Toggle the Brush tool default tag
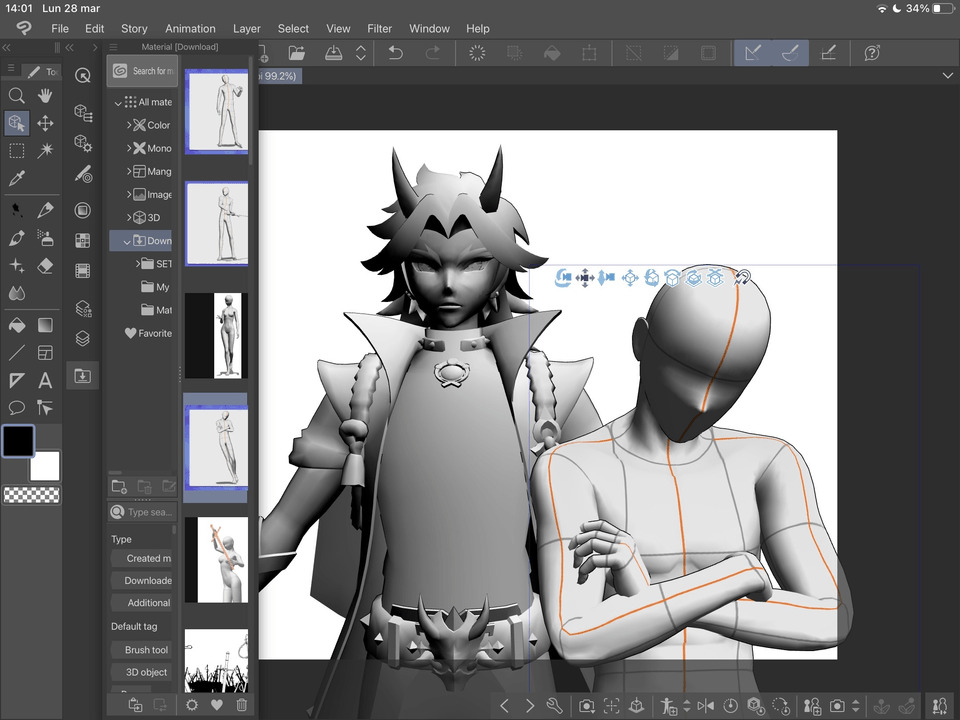 click(142, 650)
